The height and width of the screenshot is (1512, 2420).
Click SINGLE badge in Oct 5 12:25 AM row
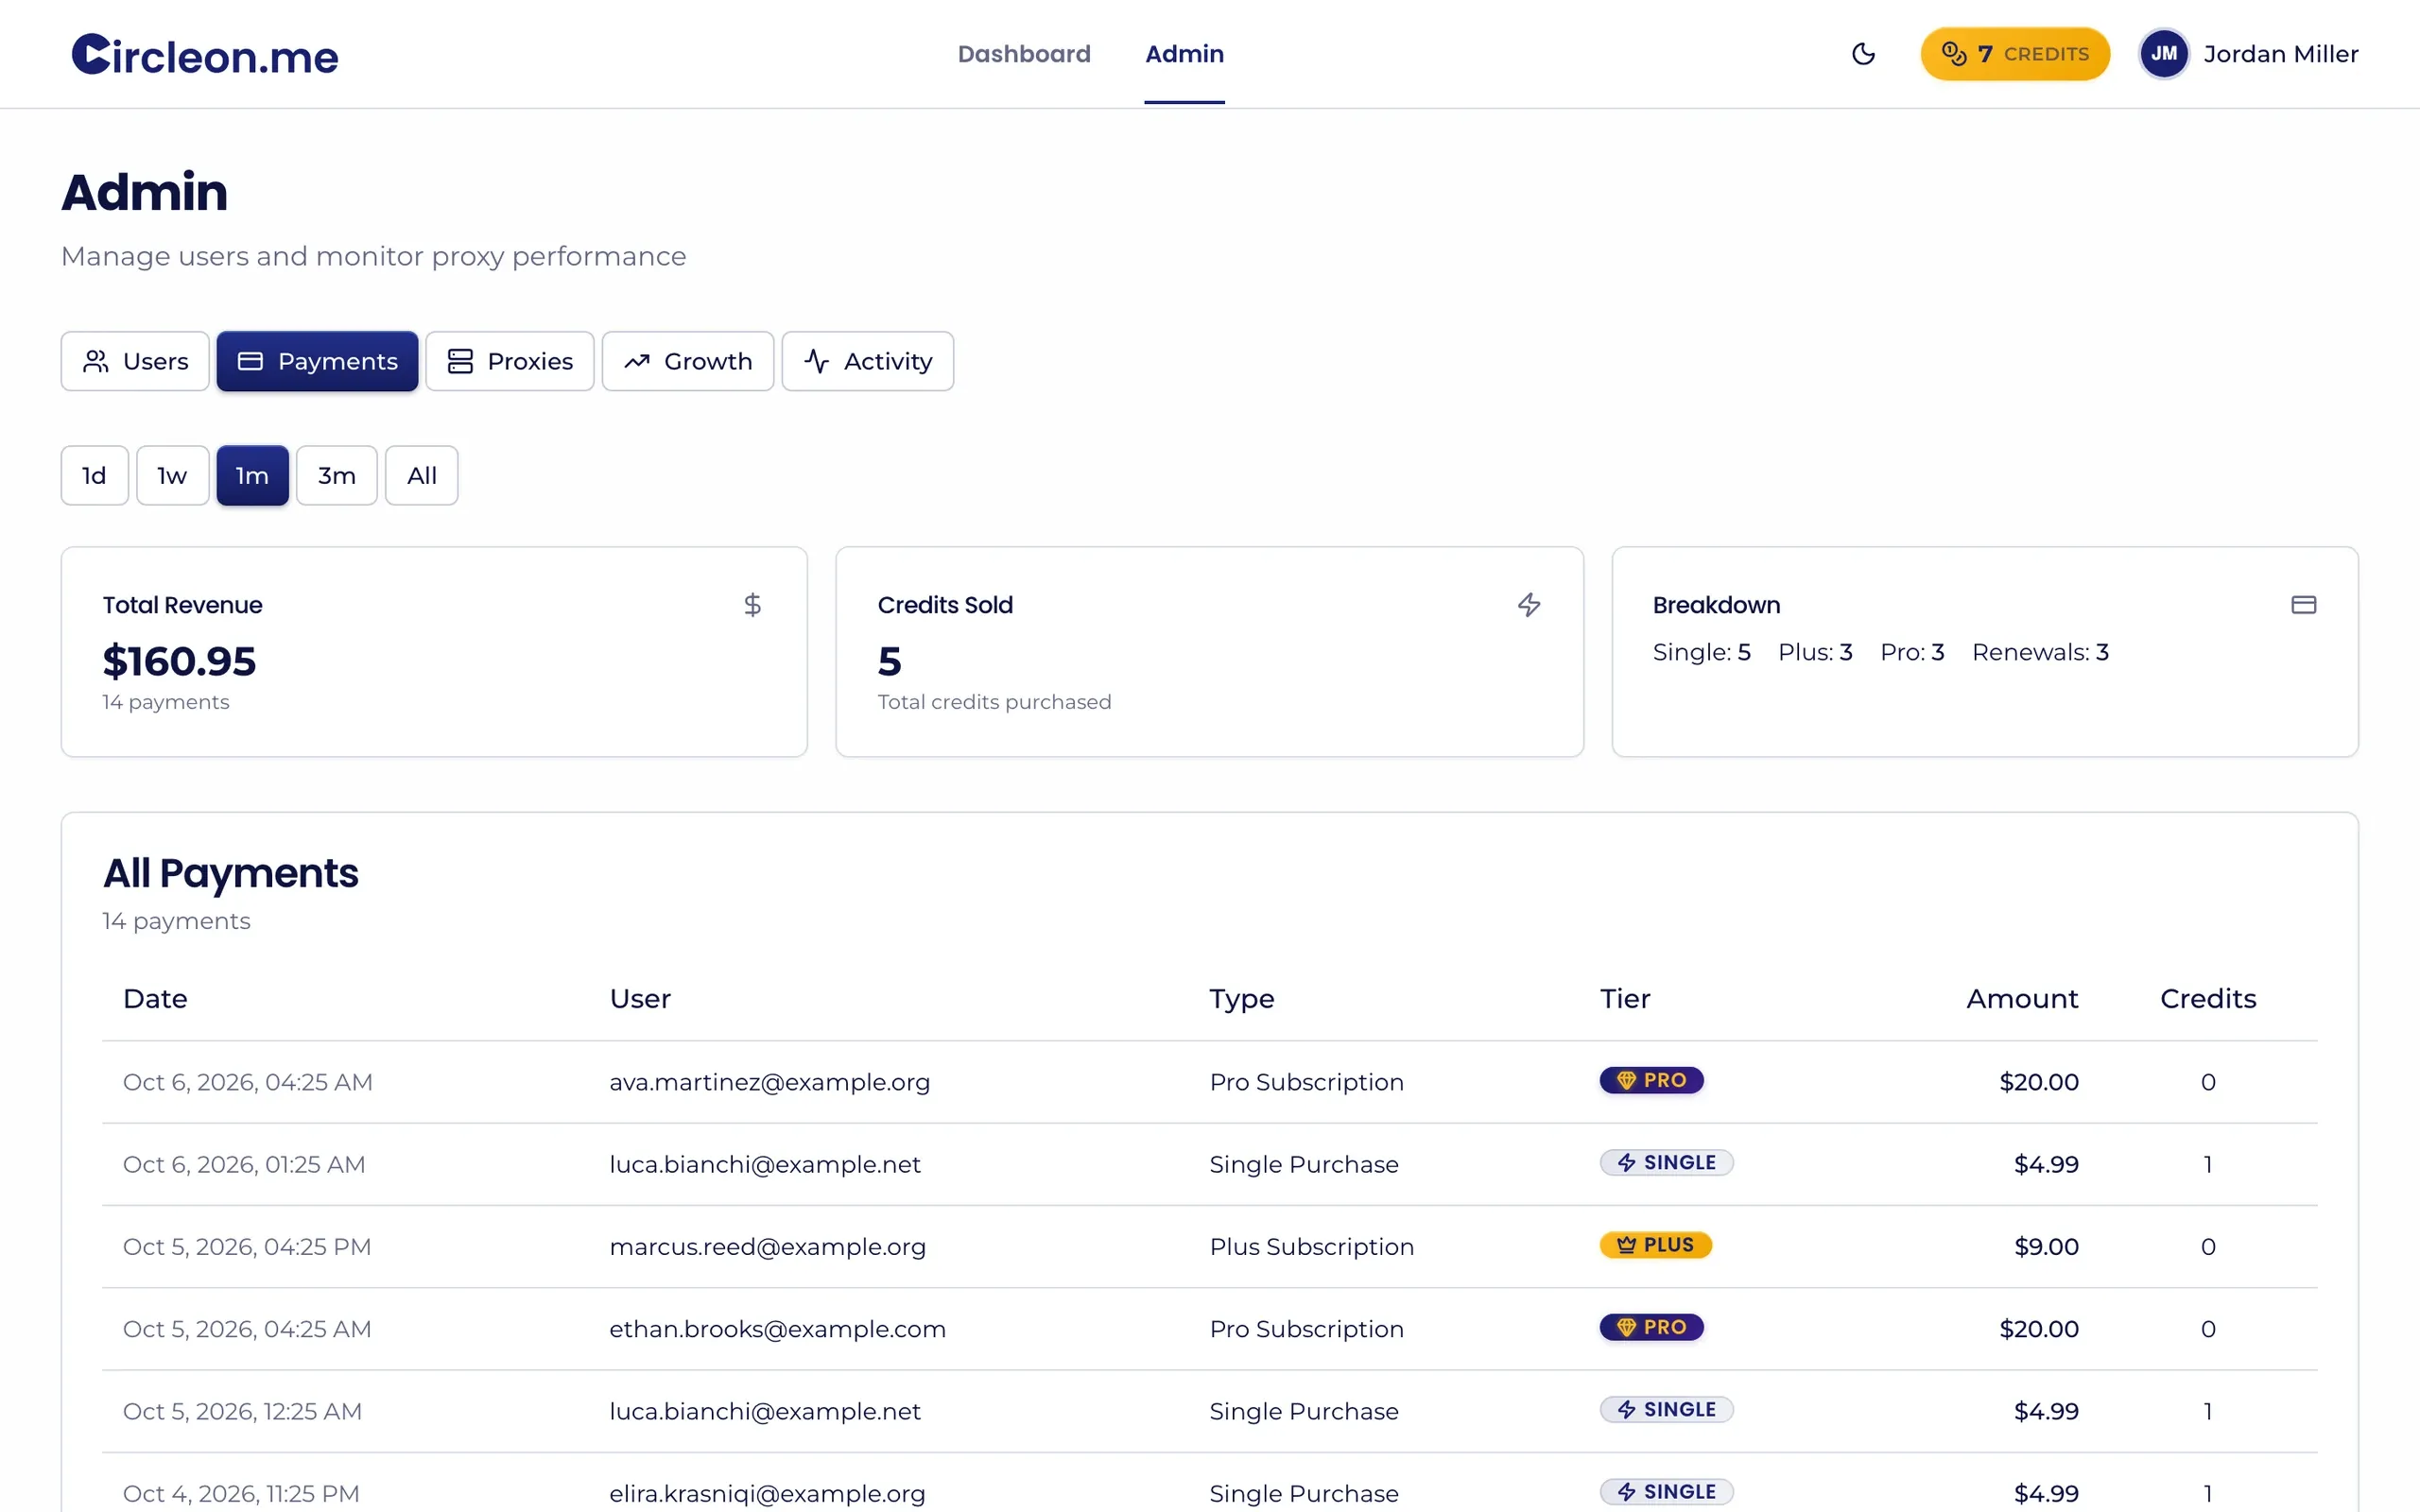point(1667,1410)
